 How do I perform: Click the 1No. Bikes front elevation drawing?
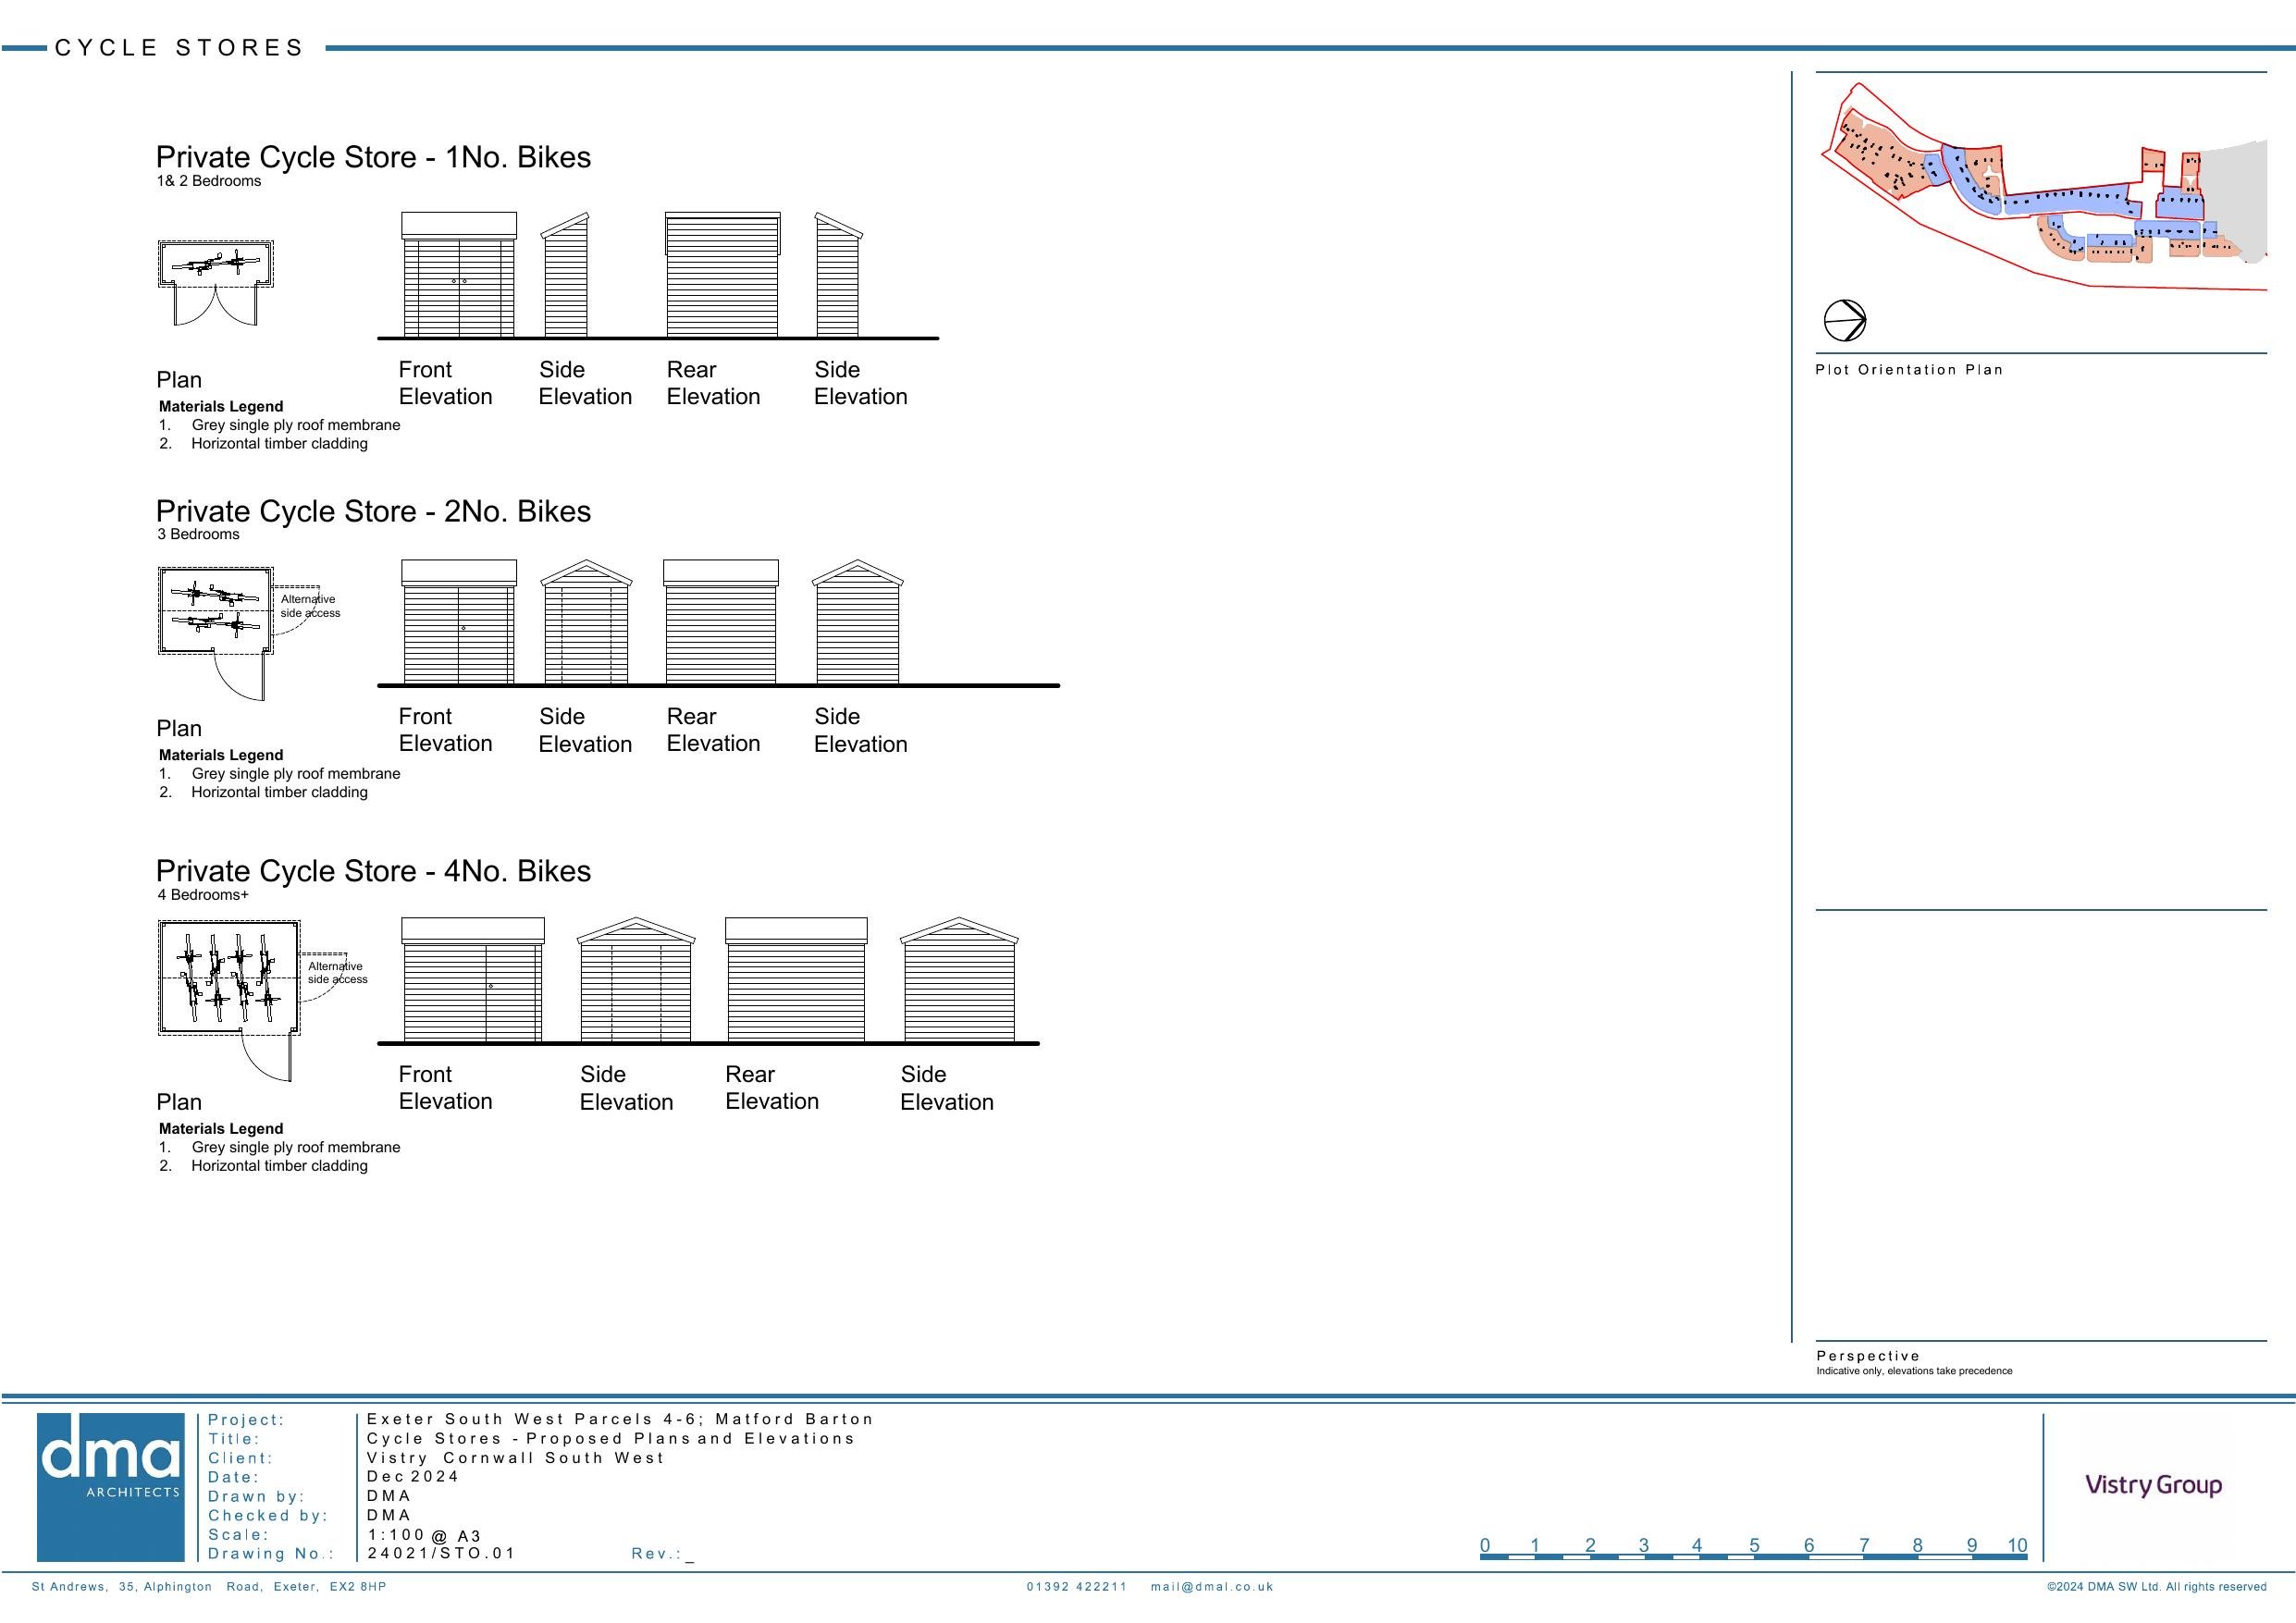(459, 275)
